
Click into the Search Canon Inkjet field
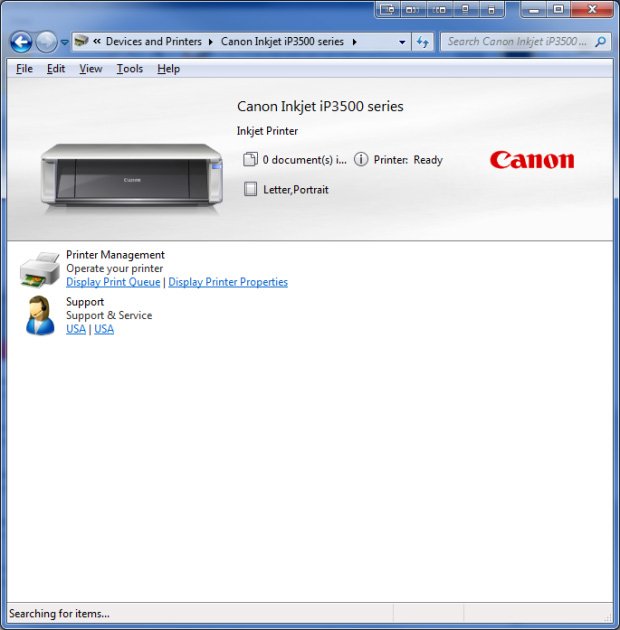pos(516,42)
